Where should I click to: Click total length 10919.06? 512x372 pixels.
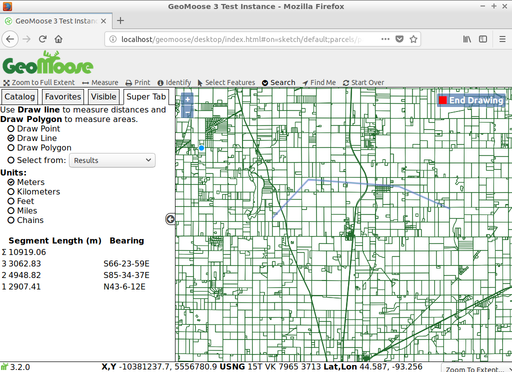[27, 252]
